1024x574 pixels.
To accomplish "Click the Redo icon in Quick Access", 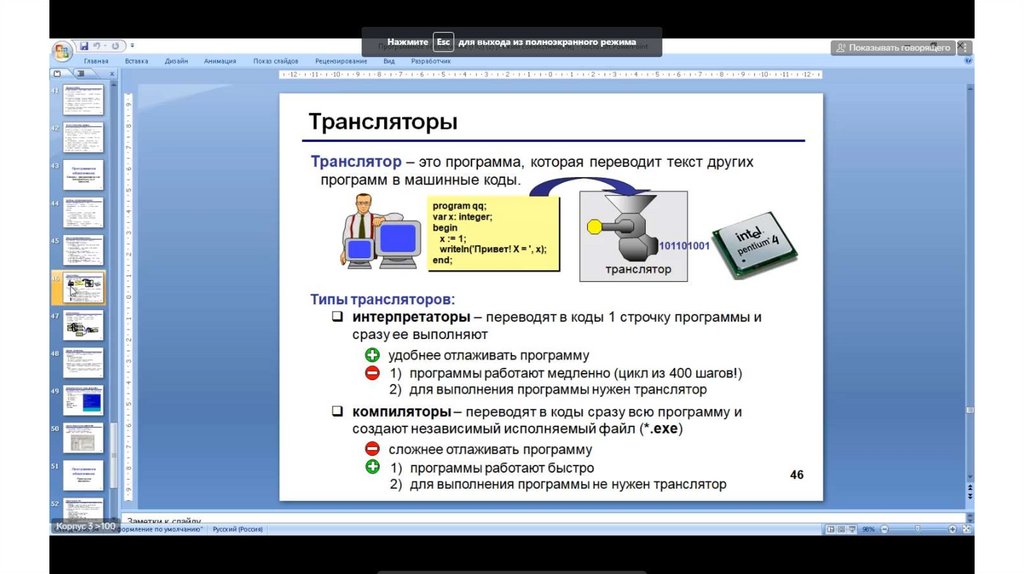I will click(x=116, y=46).
